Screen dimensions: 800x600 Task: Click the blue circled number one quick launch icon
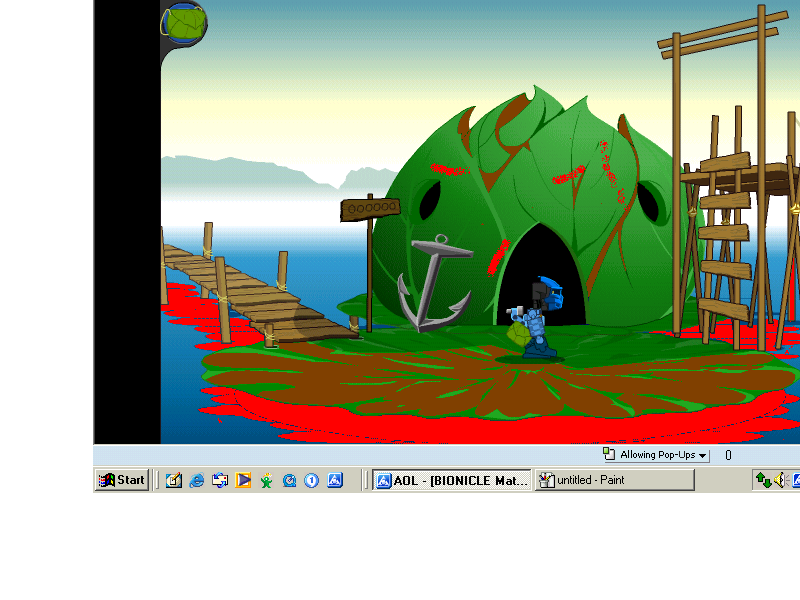coord(312,481)
